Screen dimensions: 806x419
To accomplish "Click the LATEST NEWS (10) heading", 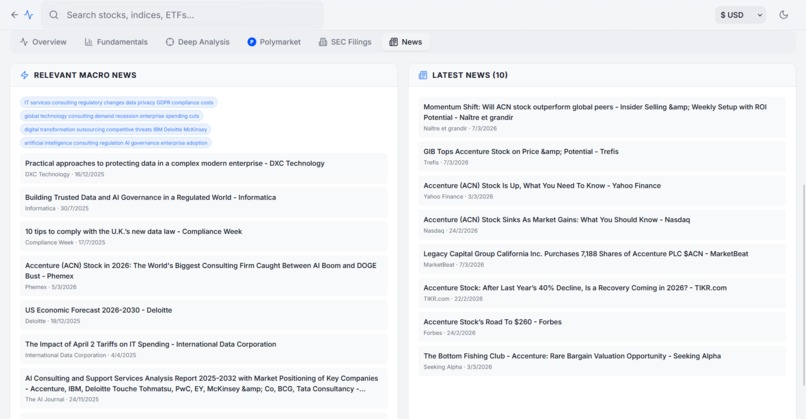I will [470, 75].
